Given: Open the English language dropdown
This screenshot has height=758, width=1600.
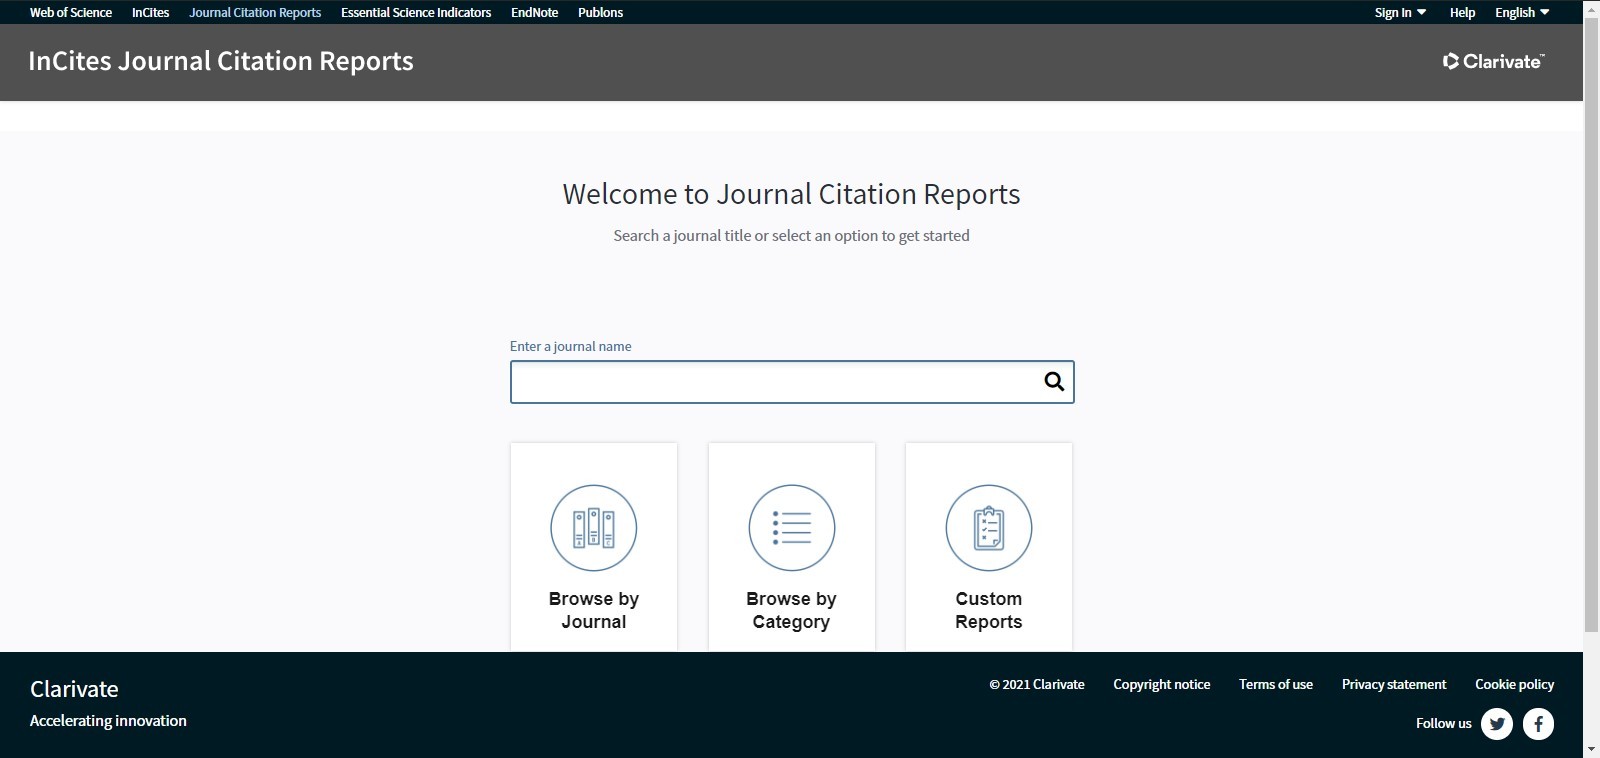Looking at the screenshot, I should click(x=1522, y=12).
